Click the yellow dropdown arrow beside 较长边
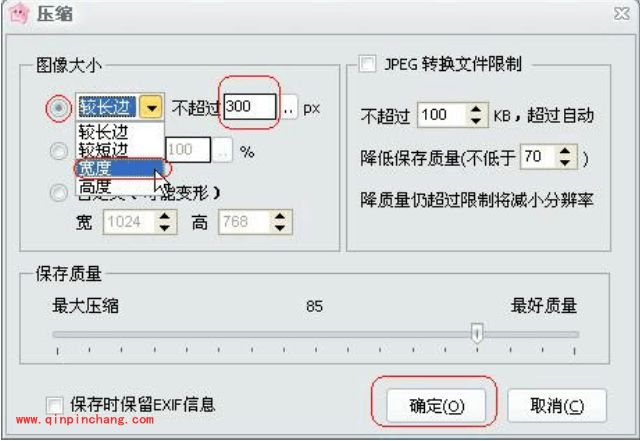 point(151,107)
